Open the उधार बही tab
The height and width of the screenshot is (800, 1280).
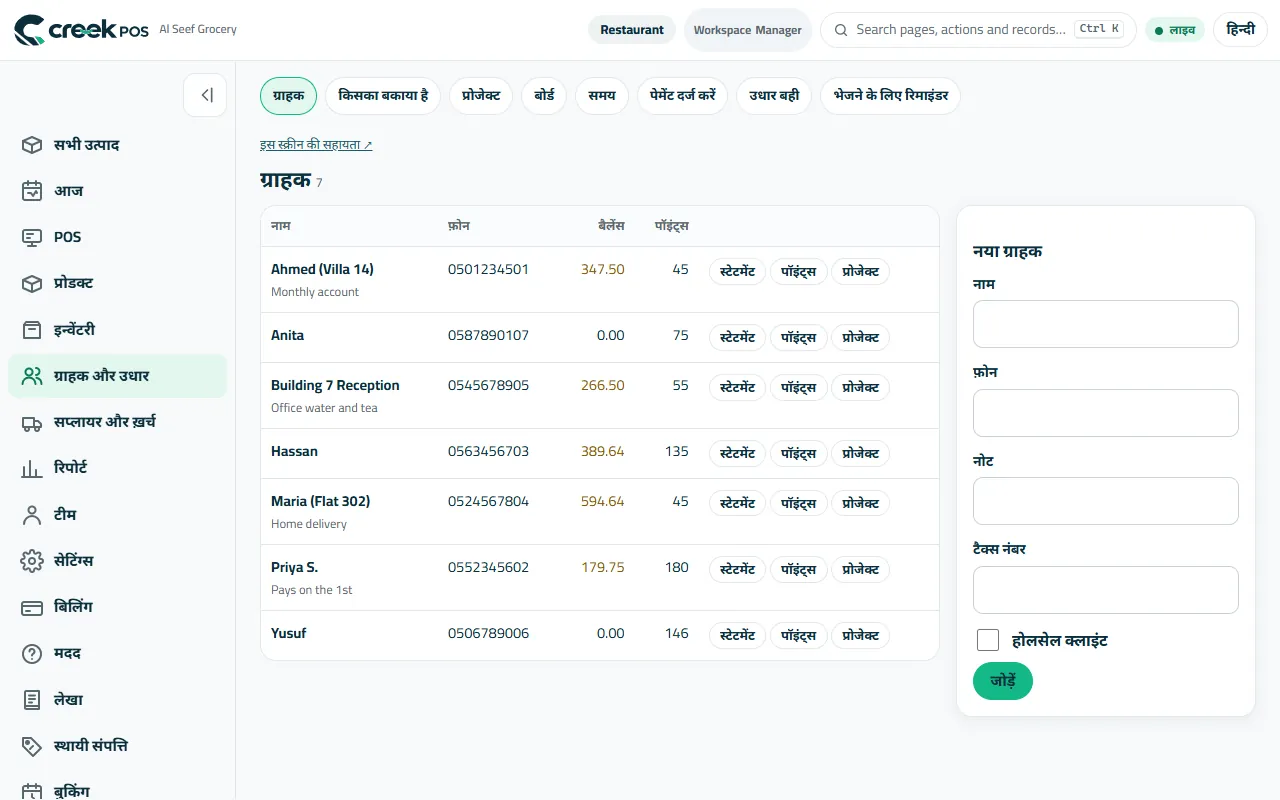click(x=775, y=96)
